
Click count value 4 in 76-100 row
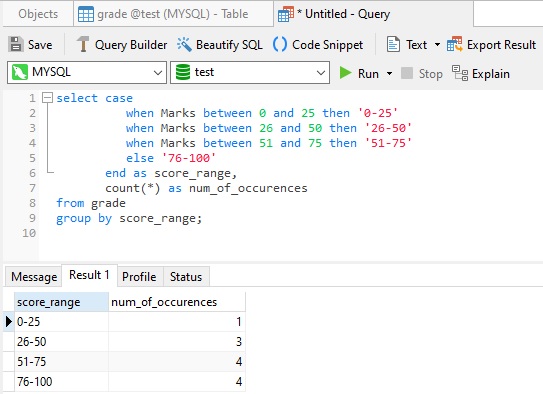[177, 382]
